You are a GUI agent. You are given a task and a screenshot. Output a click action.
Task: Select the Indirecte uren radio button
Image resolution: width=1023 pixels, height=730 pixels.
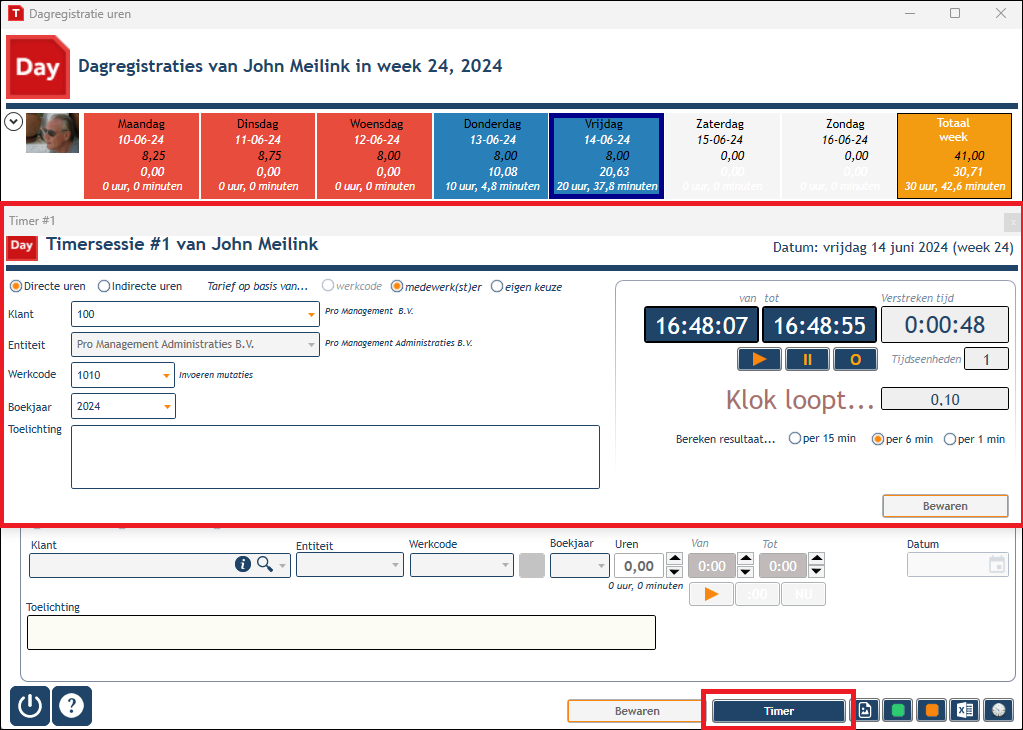(x=104, y=286)
